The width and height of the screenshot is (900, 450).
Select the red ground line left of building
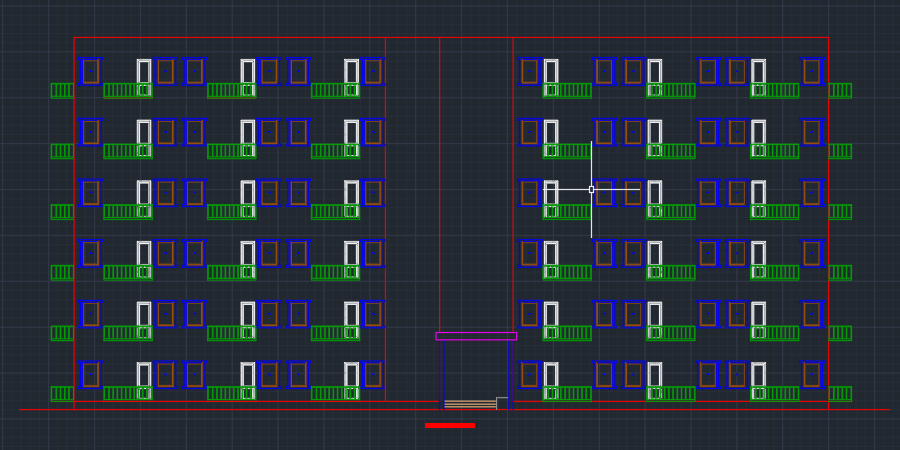tap(45, 409)
